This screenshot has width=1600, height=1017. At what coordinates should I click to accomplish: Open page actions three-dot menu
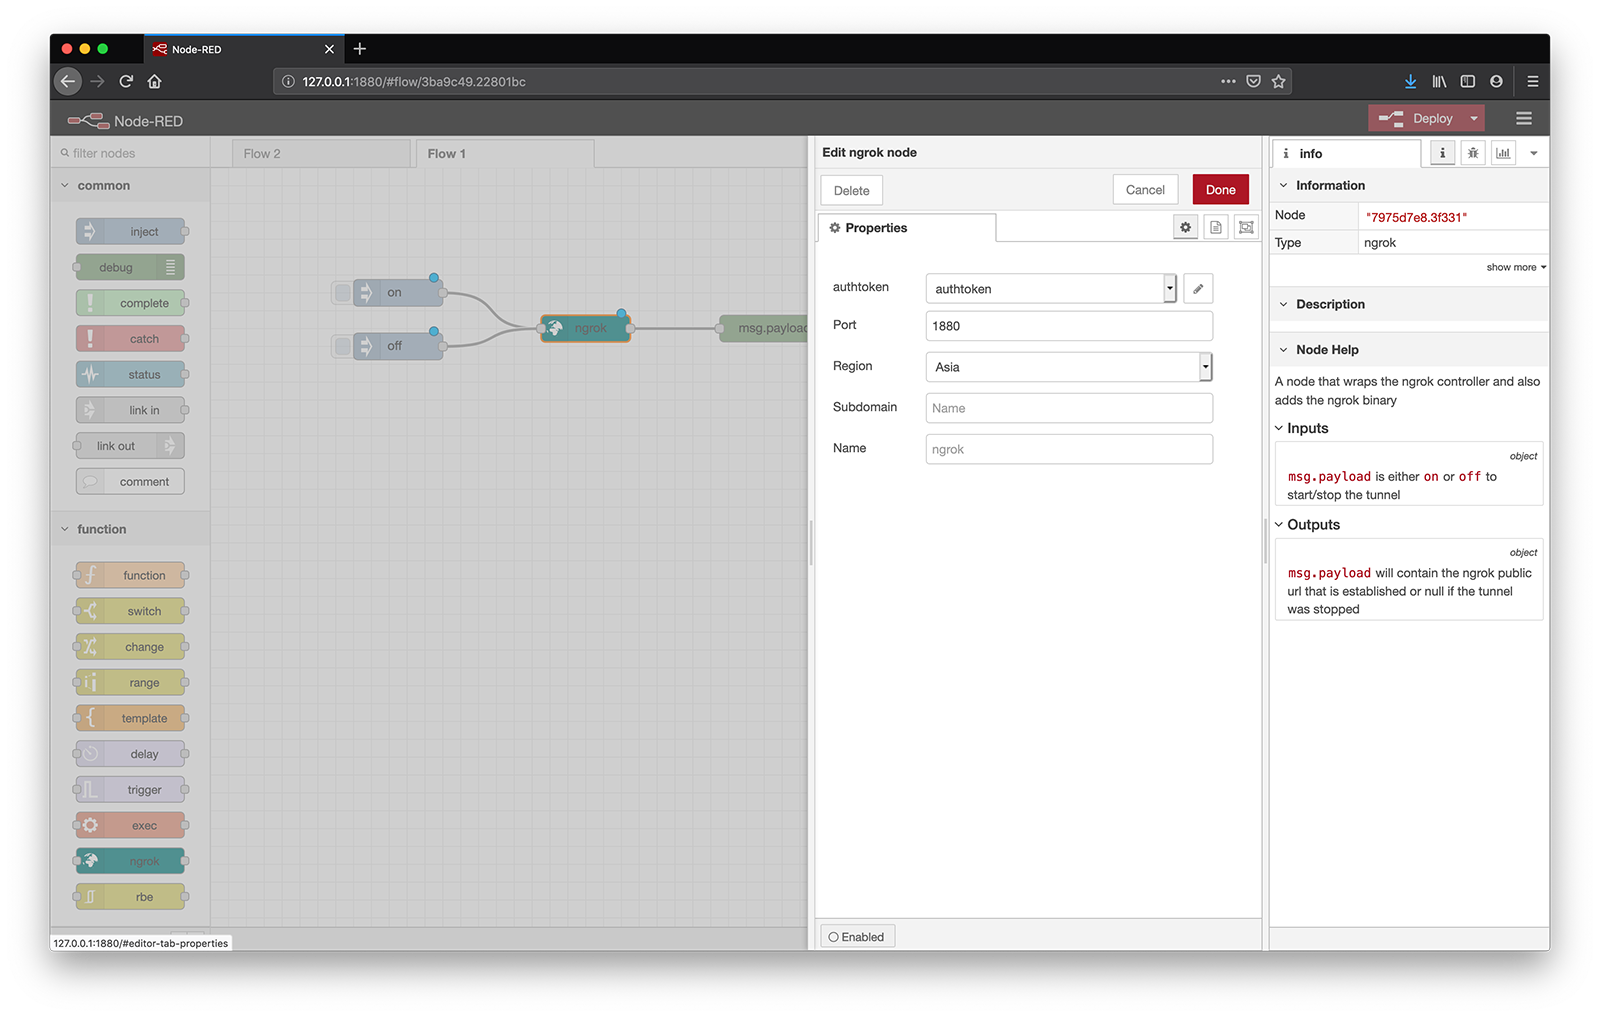pyautogui.click(x=1228, y=81)
